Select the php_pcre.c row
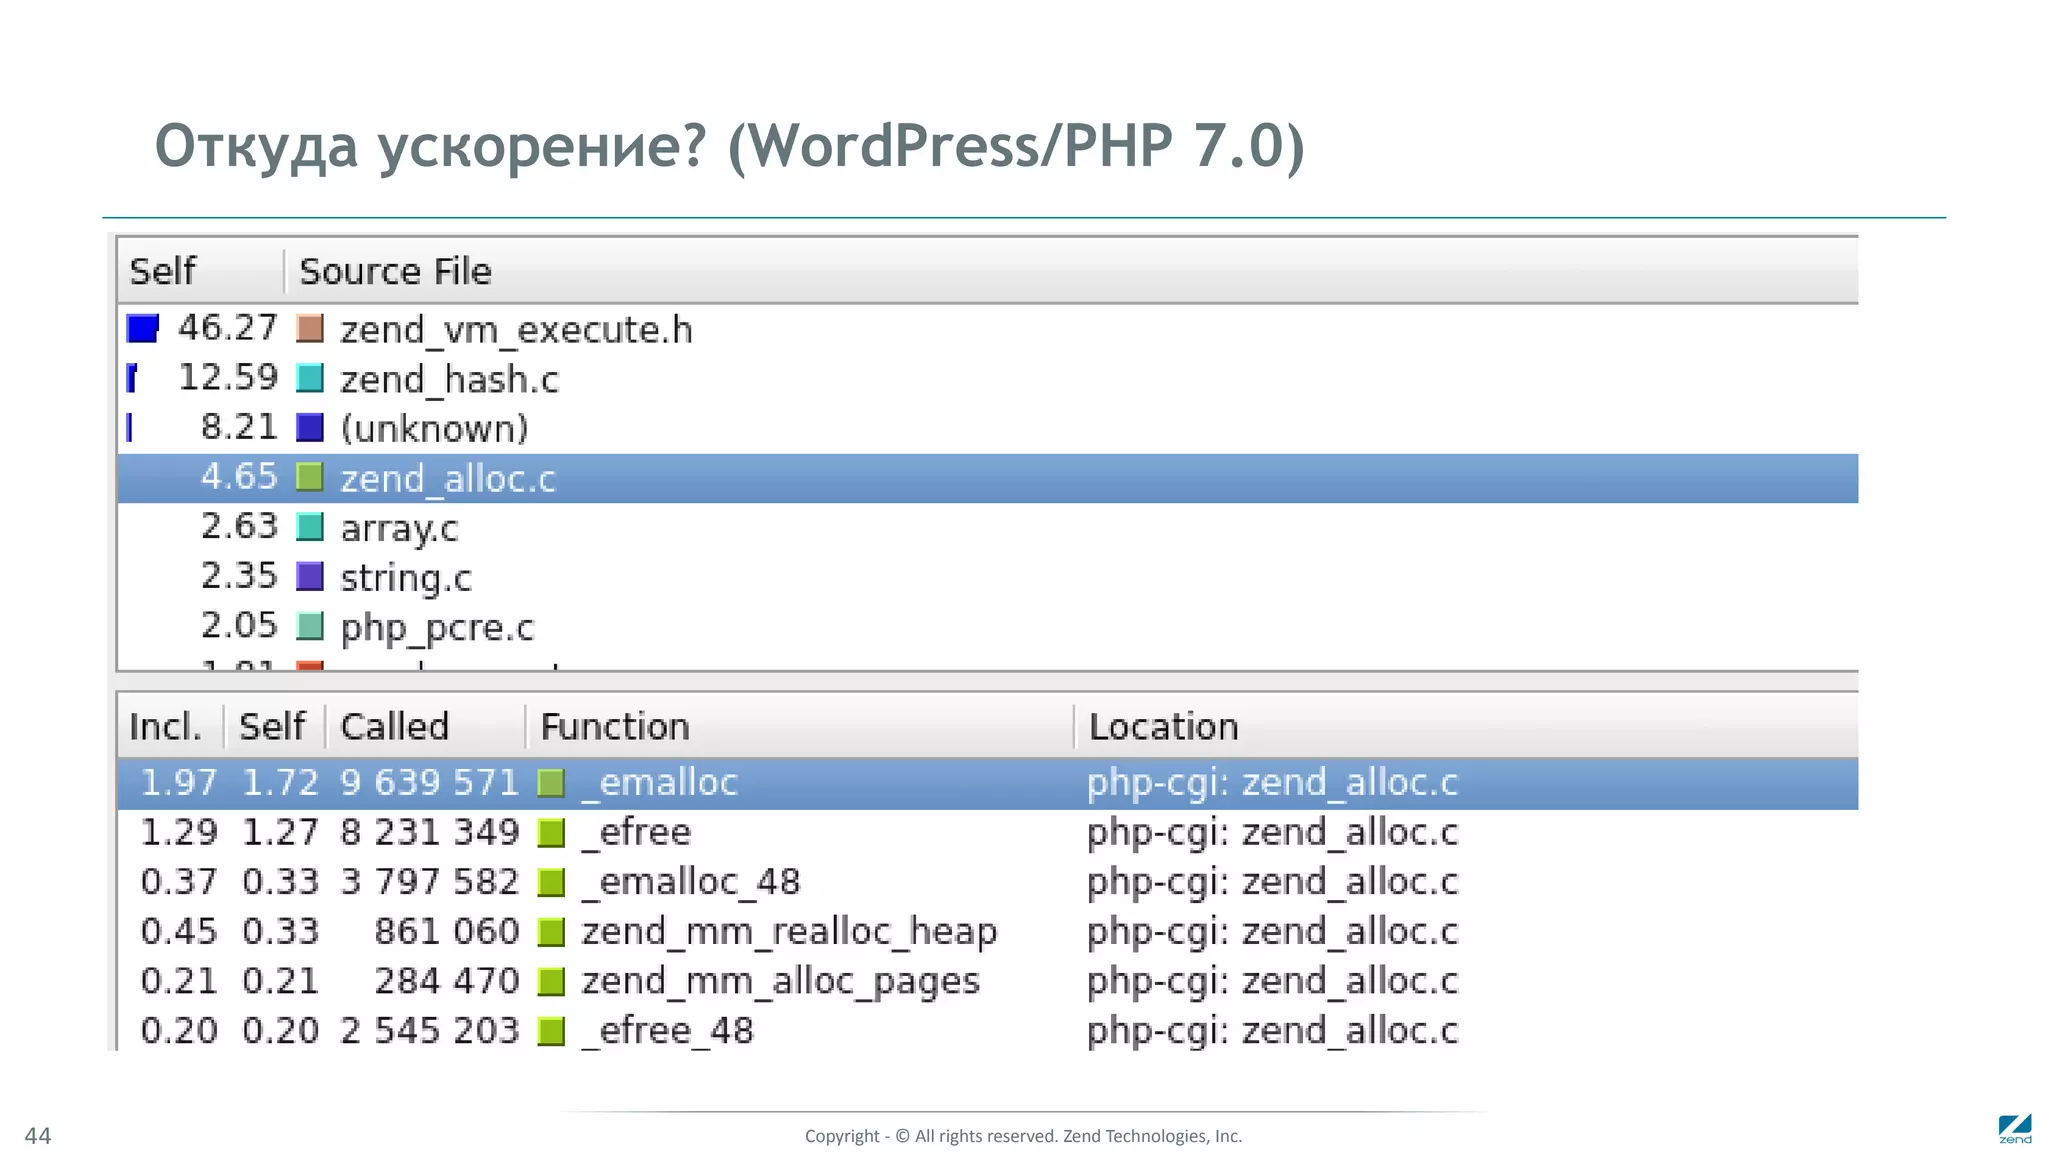2048x1152 pixels. (988, 626)
